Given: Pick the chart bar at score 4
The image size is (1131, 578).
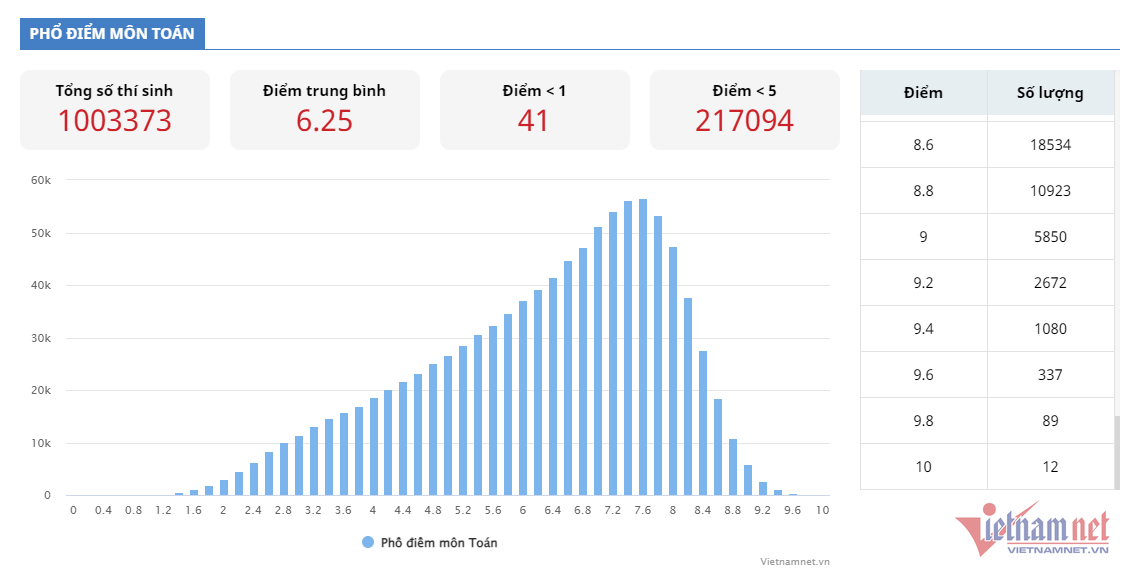Looking at the screenshot, I should coord(374,447).
